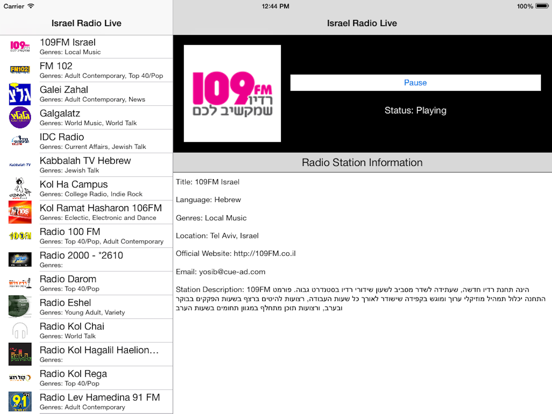The width and height of the screenshot is (552, 414).
Task: Select Radio Eshel station name
Action: (65, 303)
